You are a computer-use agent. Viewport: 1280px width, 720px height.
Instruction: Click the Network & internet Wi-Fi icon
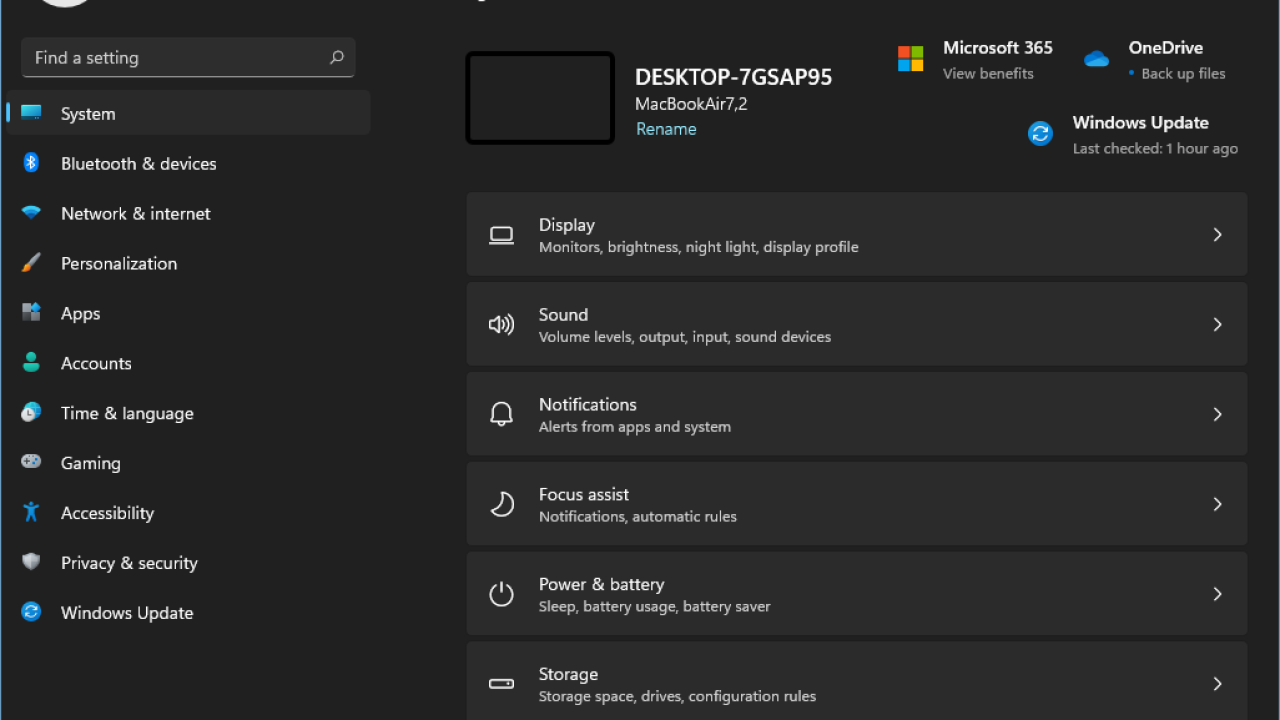pyautogui.click(x=31, y=213)
